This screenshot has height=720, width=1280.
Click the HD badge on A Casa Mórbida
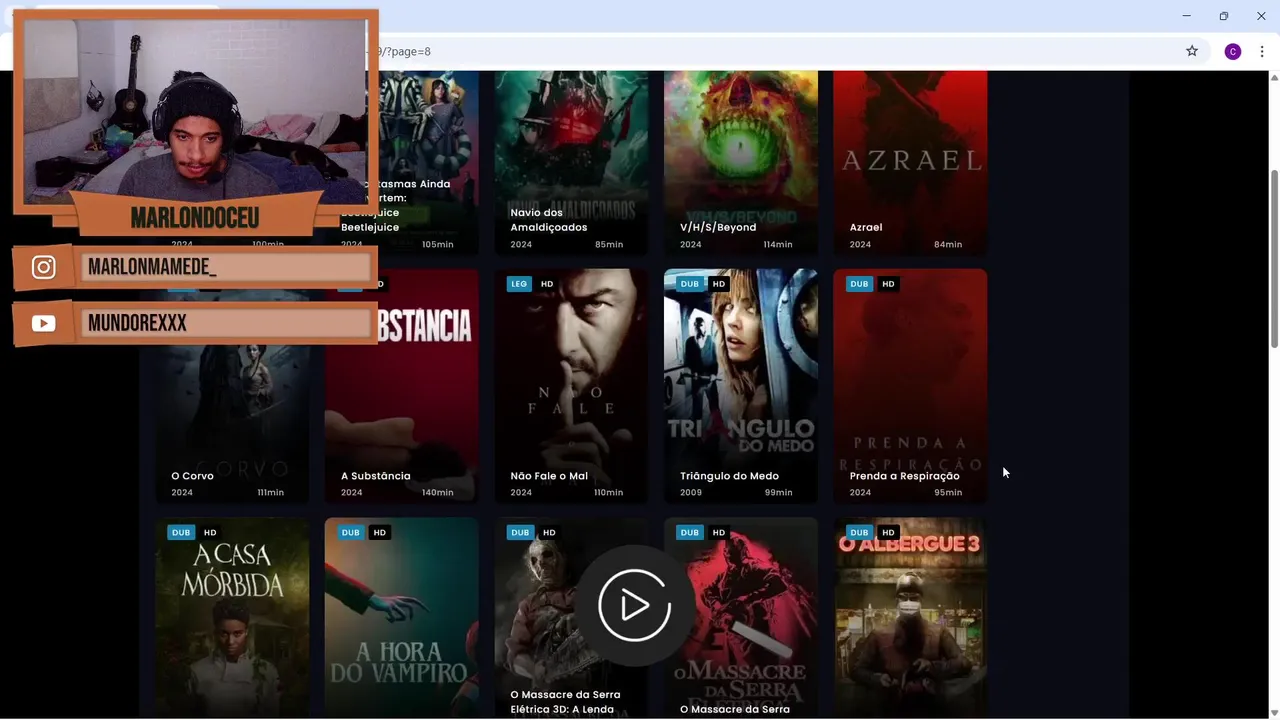(x=210, y=533)
